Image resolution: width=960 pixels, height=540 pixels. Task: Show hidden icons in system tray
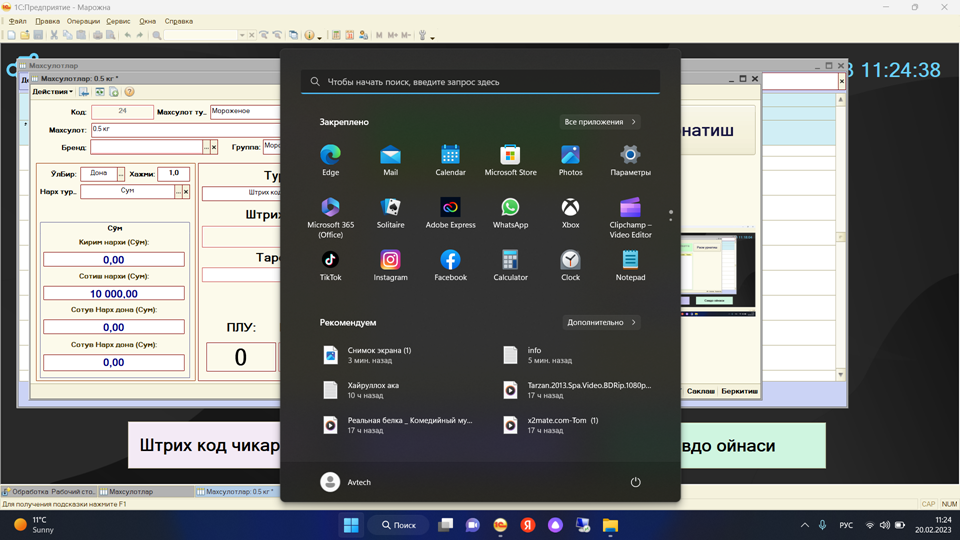click(x=804, y=525)
